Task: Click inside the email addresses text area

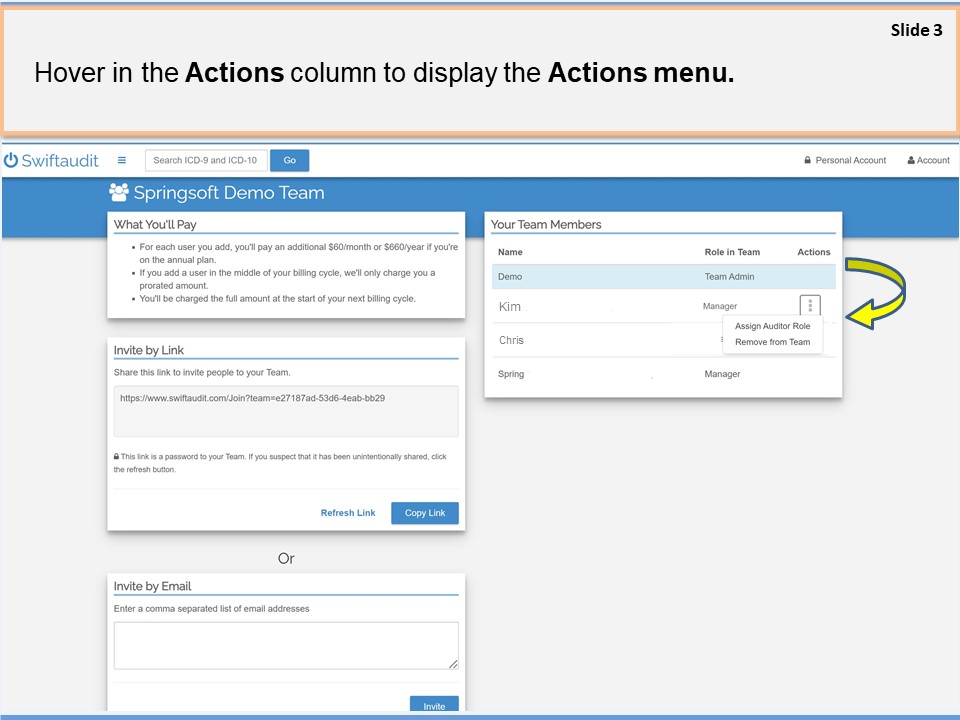Action: 285,645
